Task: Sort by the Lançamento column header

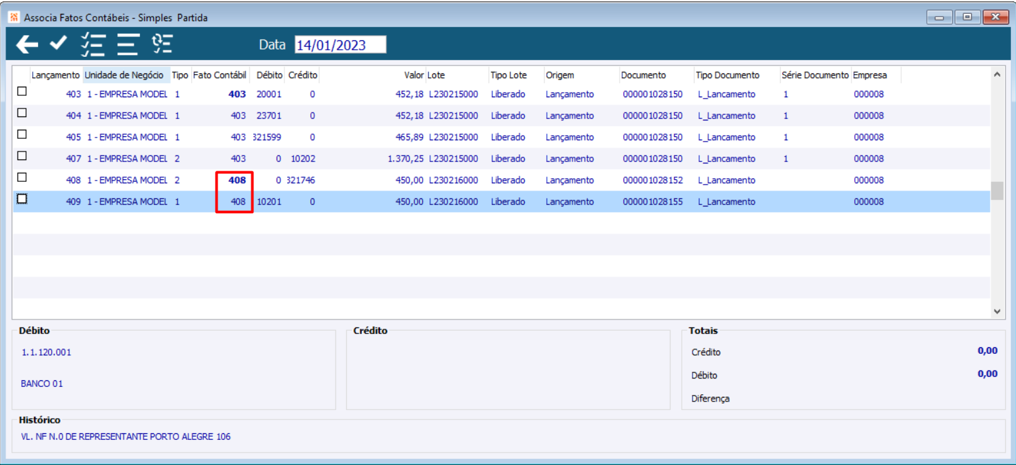Action: (x=56, y=75)
